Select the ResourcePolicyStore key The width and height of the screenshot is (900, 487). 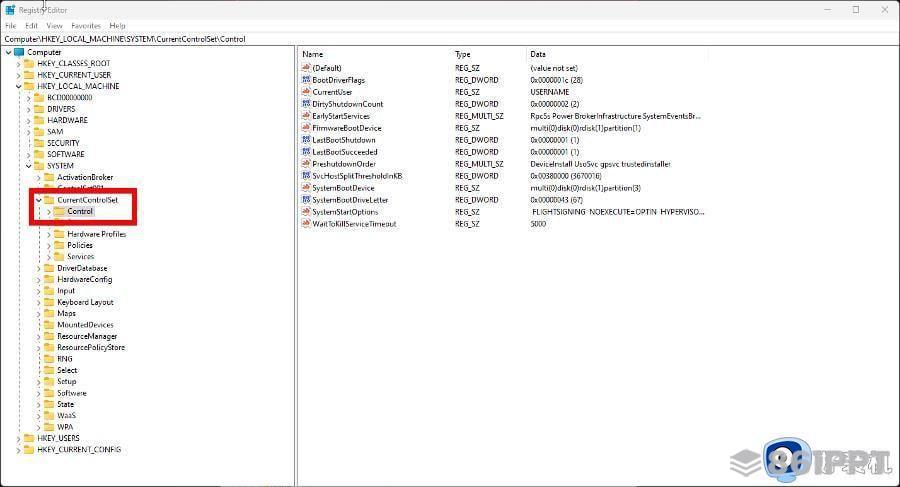coord(91,347)
